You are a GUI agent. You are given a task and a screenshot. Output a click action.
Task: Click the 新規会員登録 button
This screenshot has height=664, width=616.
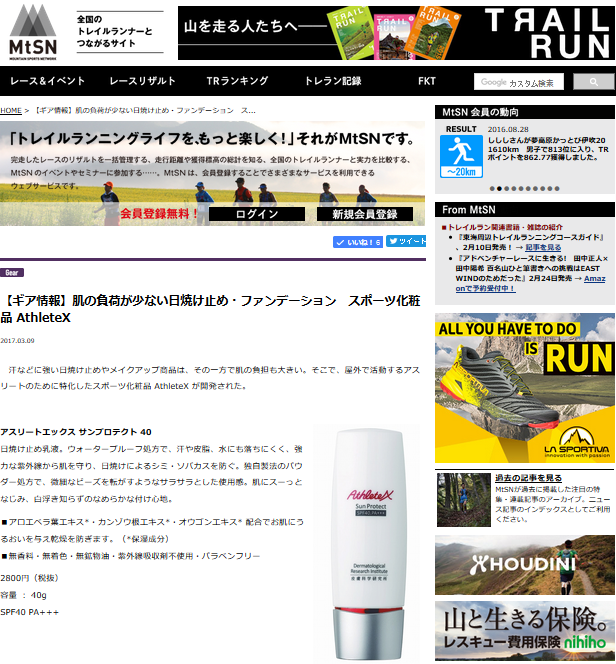click(365, 214)
